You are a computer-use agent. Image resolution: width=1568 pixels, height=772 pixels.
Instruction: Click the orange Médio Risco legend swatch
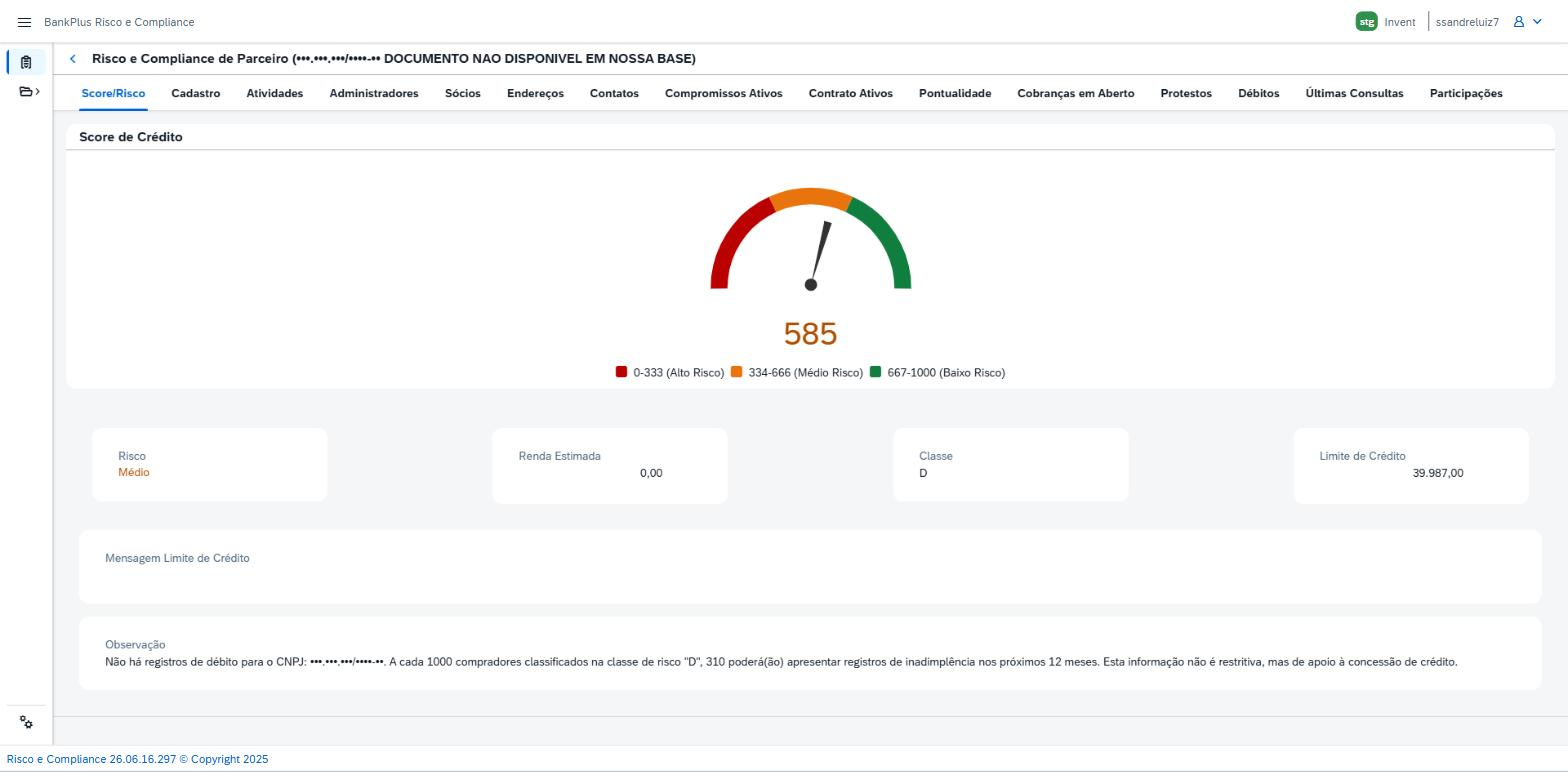click(737, 372)
